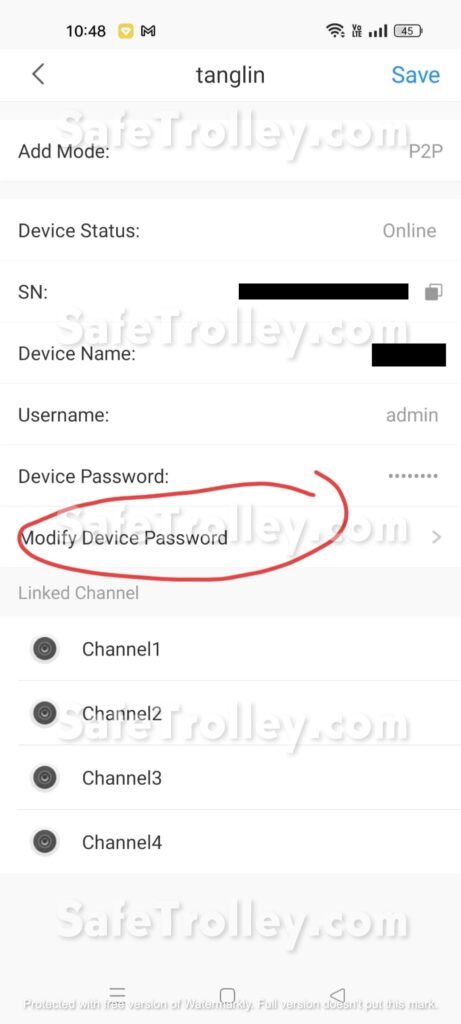Tap the Wi-Fi signal status icon
This screenshot has width=461, height=1024.
tap(336, 30)
